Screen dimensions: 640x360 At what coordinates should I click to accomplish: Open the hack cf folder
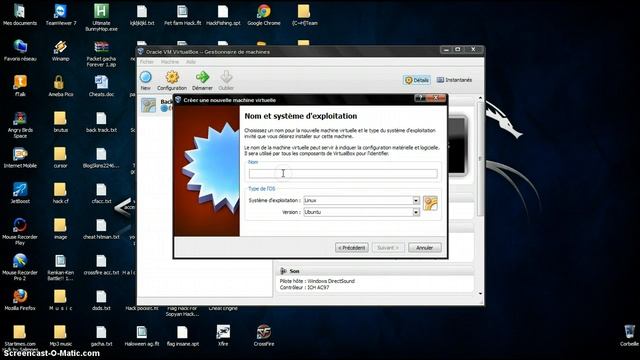(60, 193)
